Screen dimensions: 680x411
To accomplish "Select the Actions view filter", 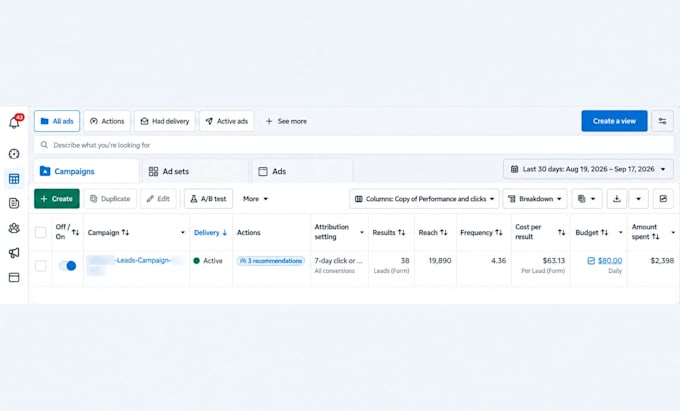I will (107, 121).
